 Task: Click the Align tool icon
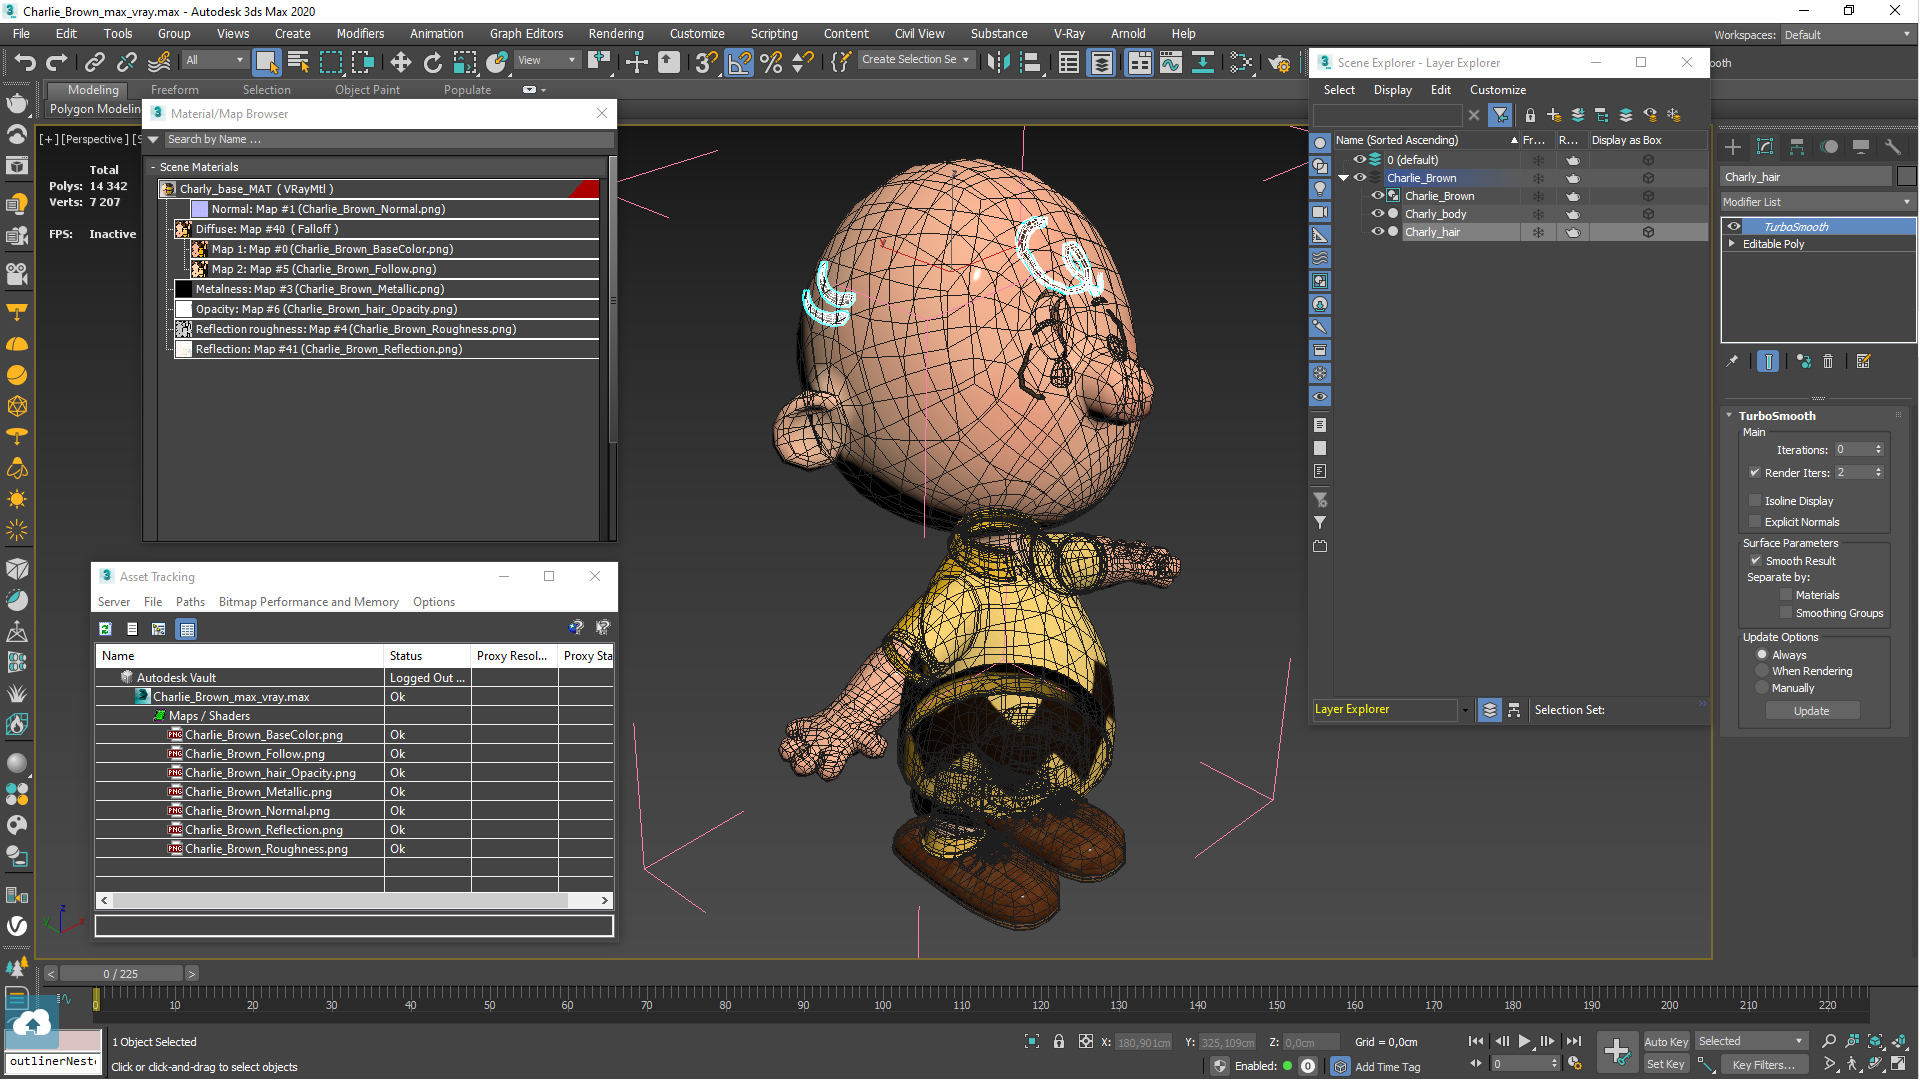pyautogui.click(x=1030, y=62)
